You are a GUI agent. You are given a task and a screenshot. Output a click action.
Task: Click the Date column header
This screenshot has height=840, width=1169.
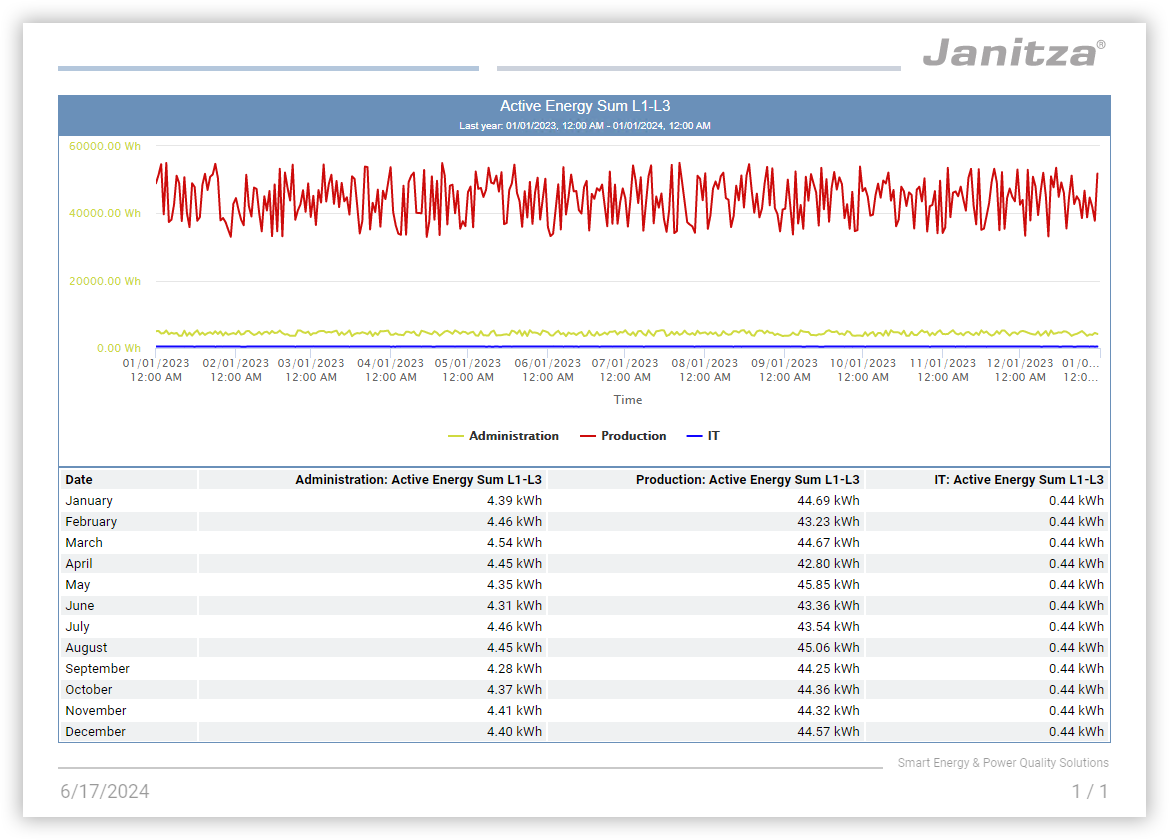coord(79,480)
